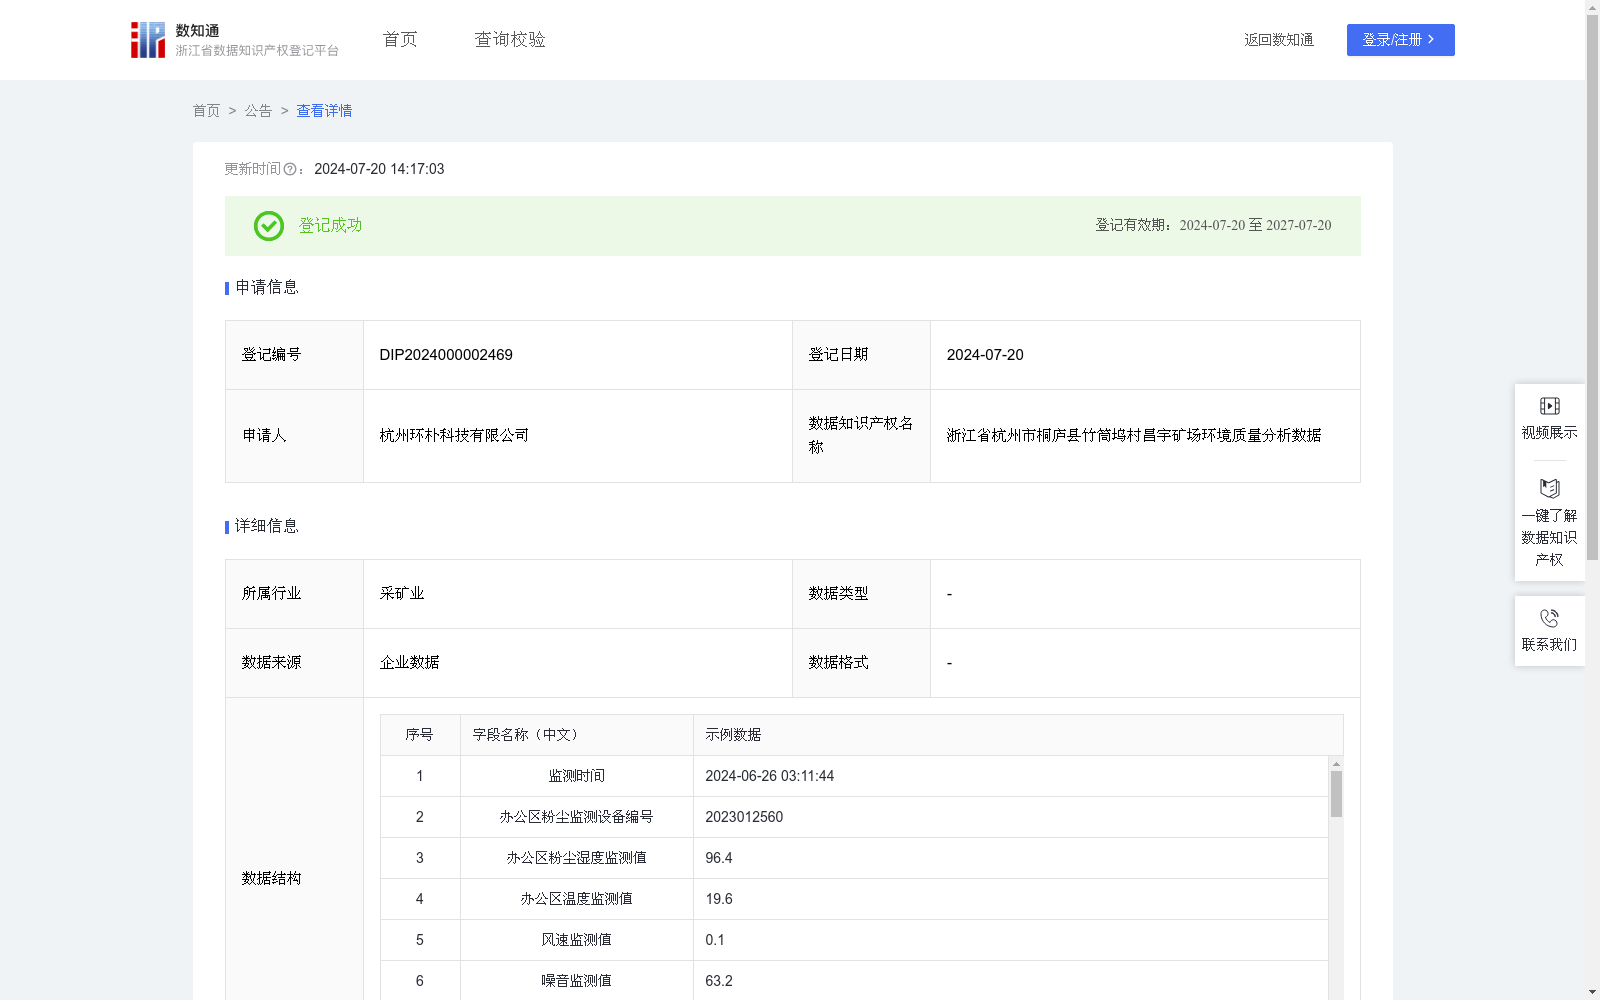
Task: Click sample value 19.6
Action: [718, 899]
